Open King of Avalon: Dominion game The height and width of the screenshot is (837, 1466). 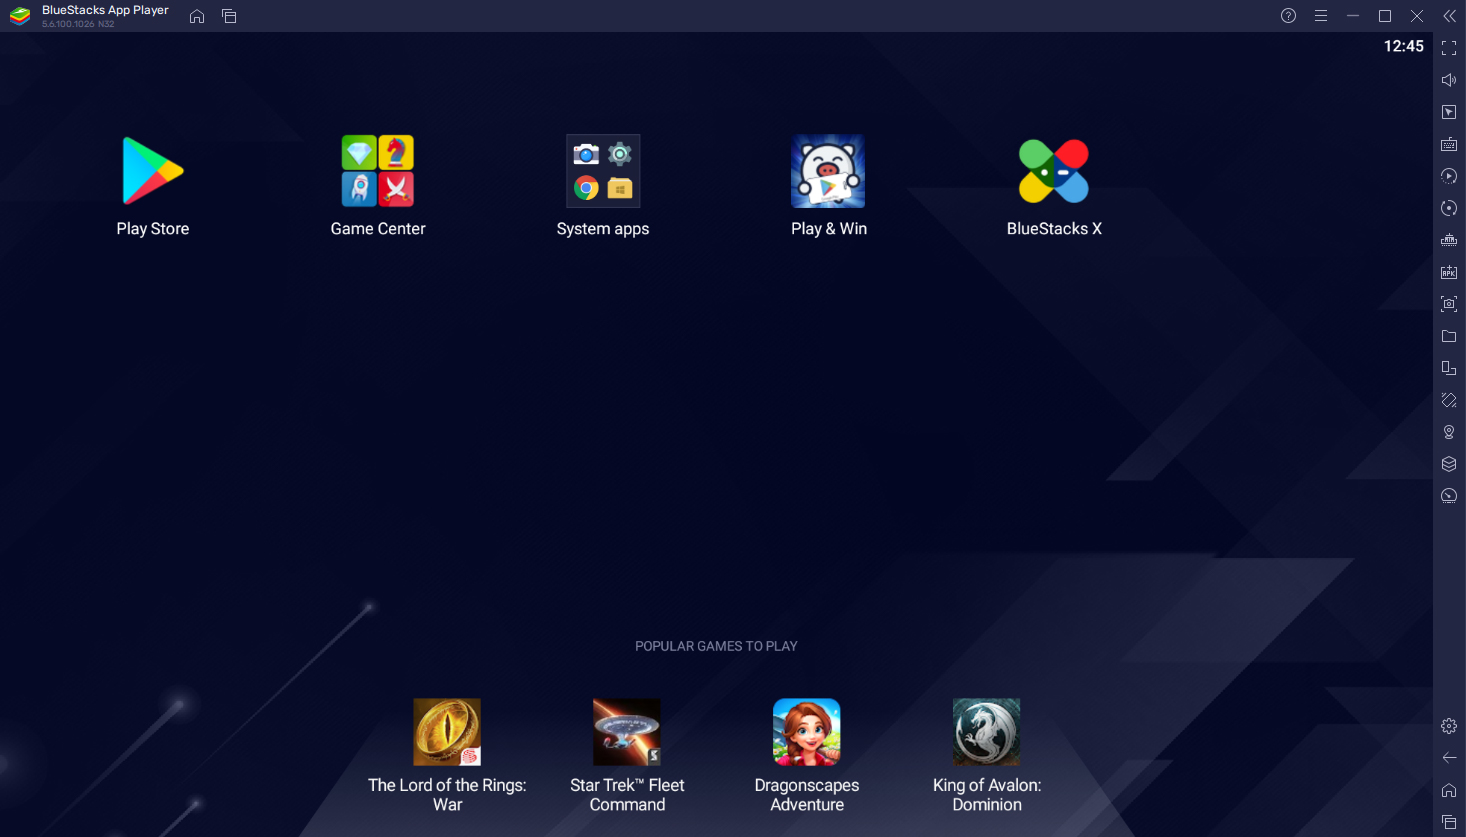pyautogui.click(x=987, y=732)
